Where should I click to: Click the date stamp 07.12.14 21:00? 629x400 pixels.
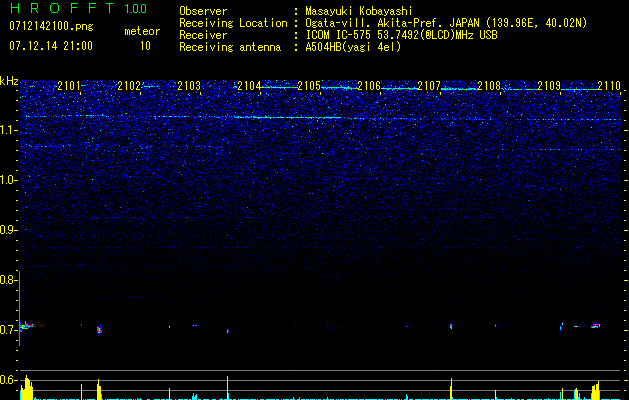(51, 45)
